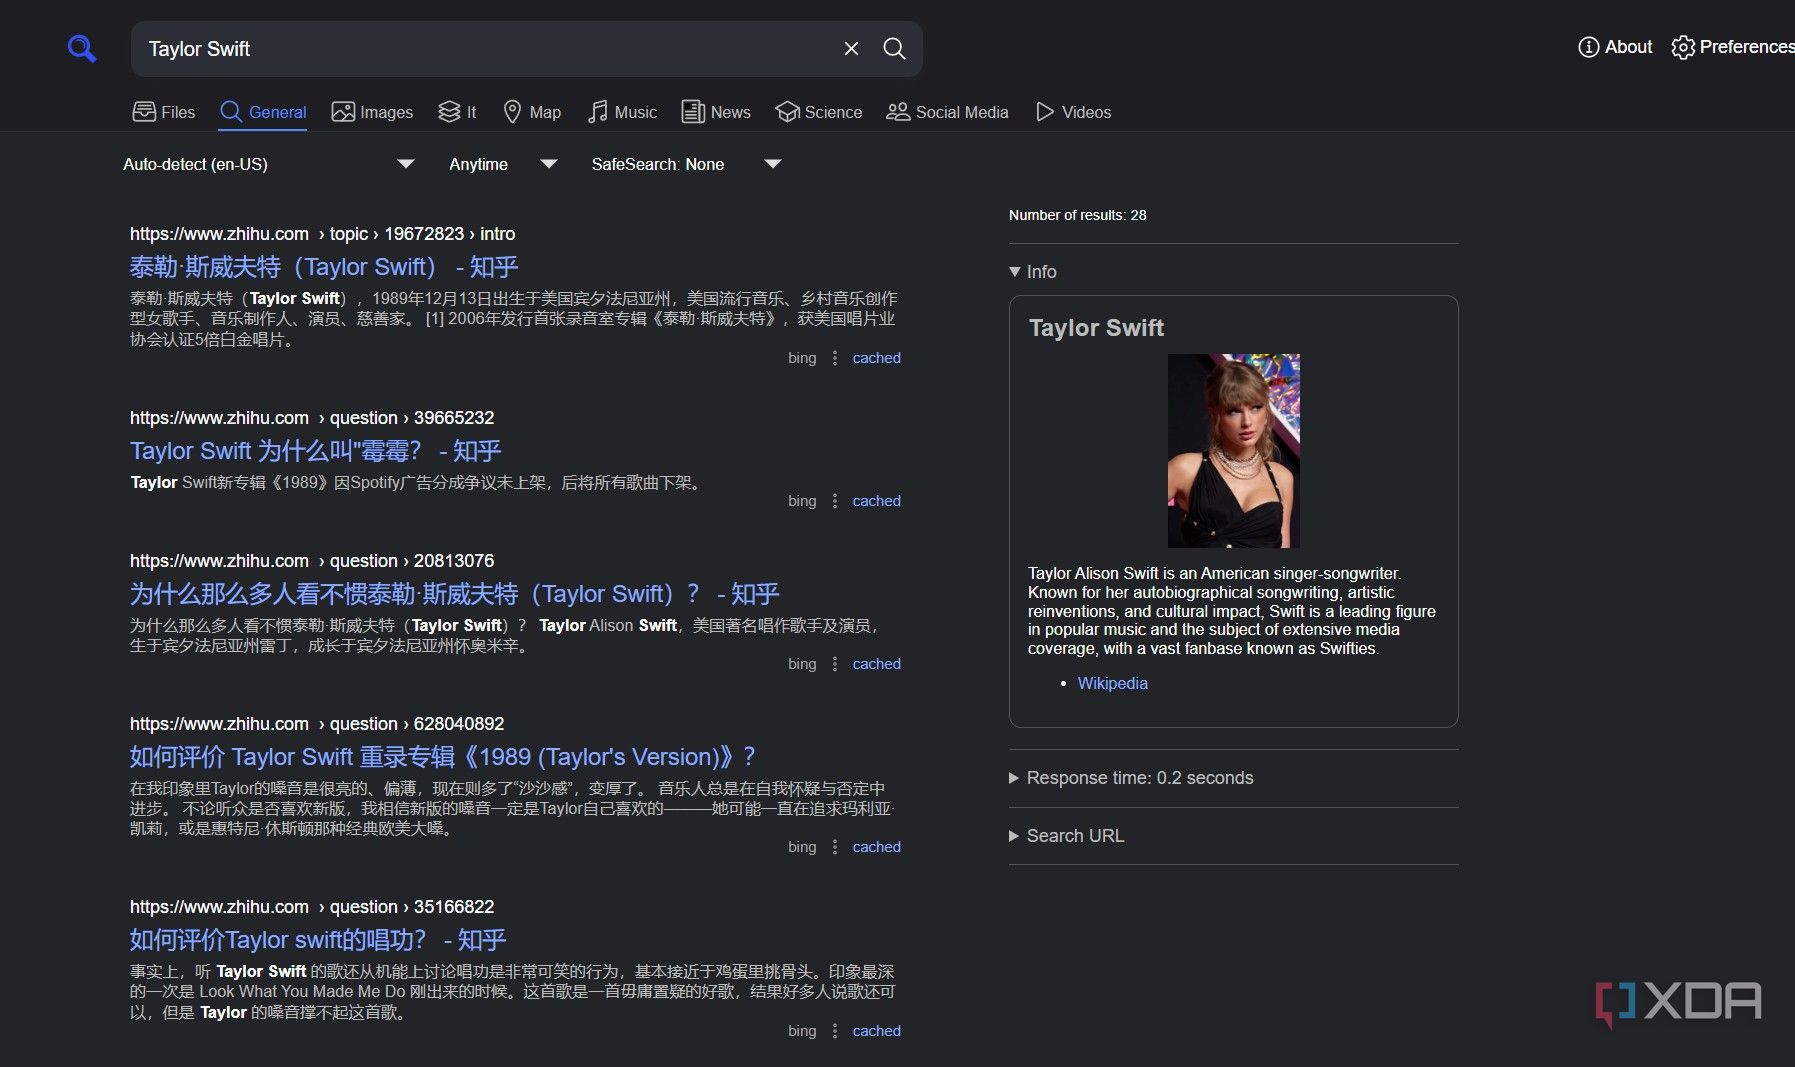
Task: Collapse the Info section
Action: pyautogui.click(x=1034, y=272)
